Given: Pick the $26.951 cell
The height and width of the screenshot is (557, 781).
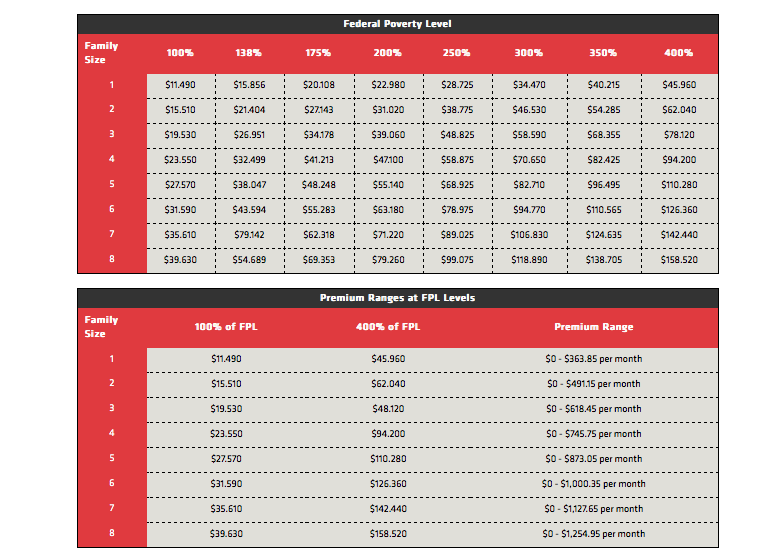Looking at the screenshot, I should [x=249, y=135].
